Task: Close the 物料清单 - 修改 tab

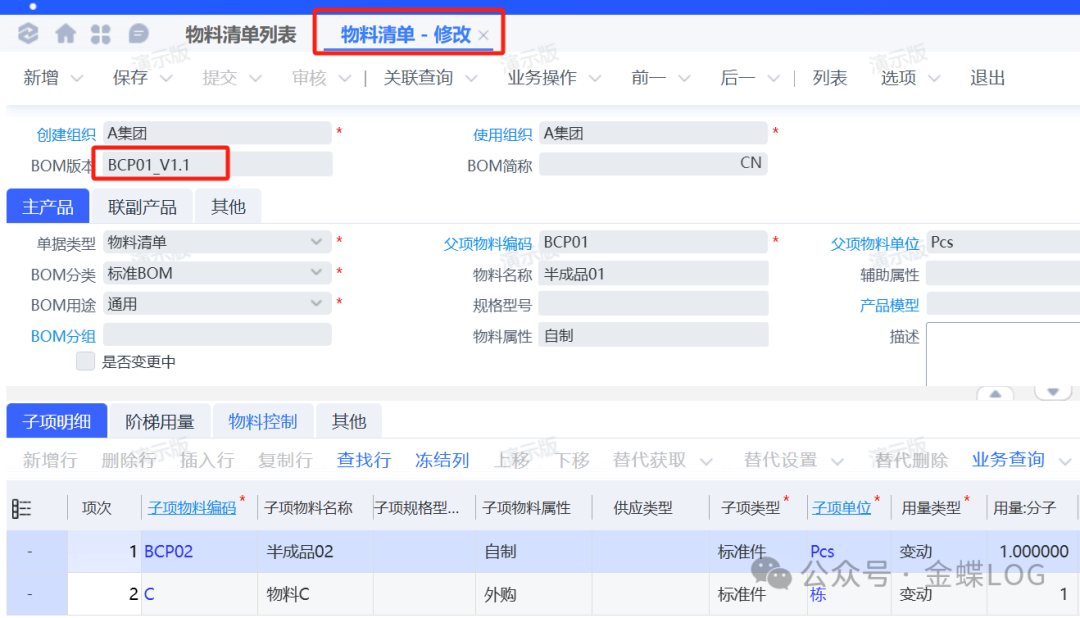Action: pos(484,36)
